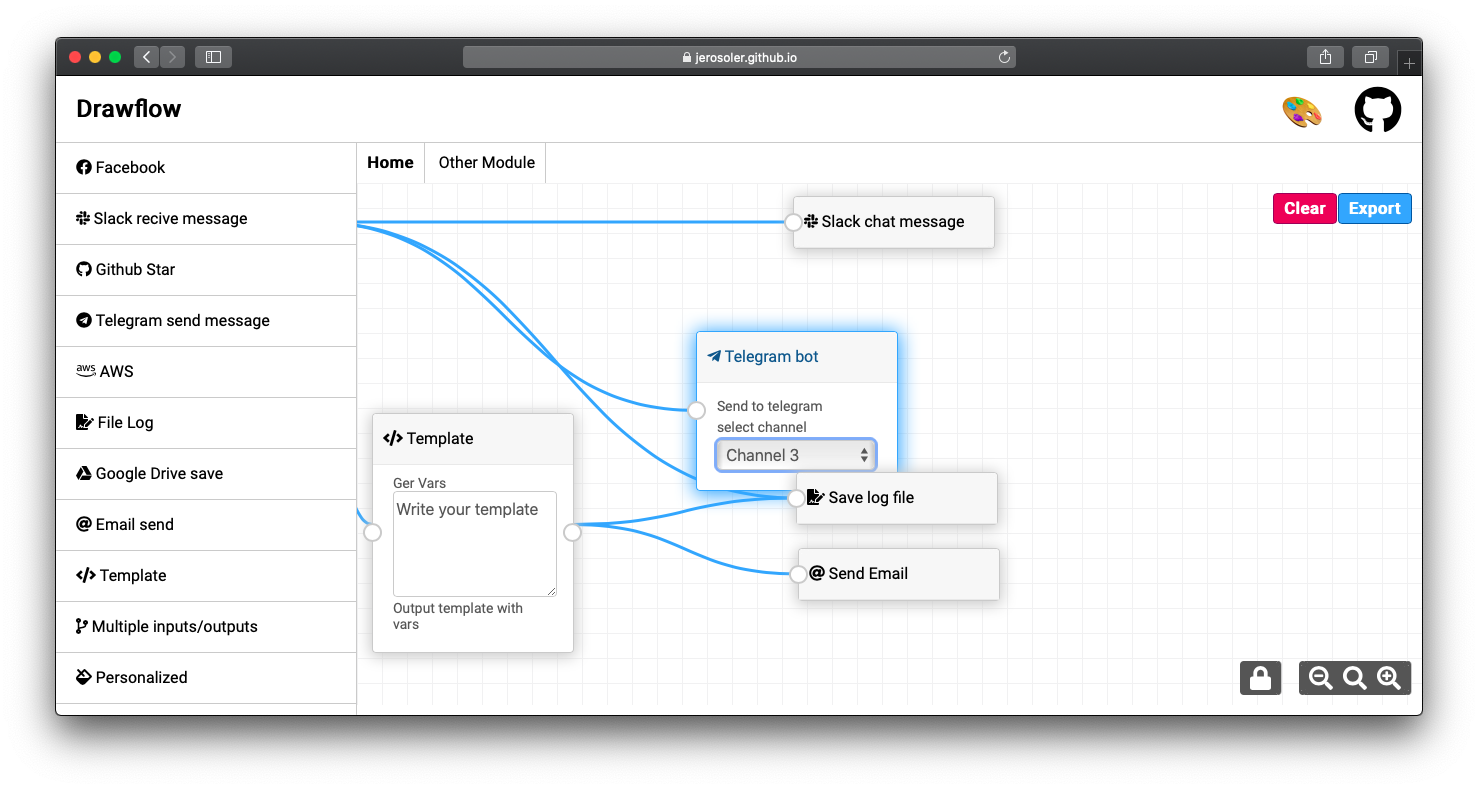Click the Template node output connector

coord(572,533)
